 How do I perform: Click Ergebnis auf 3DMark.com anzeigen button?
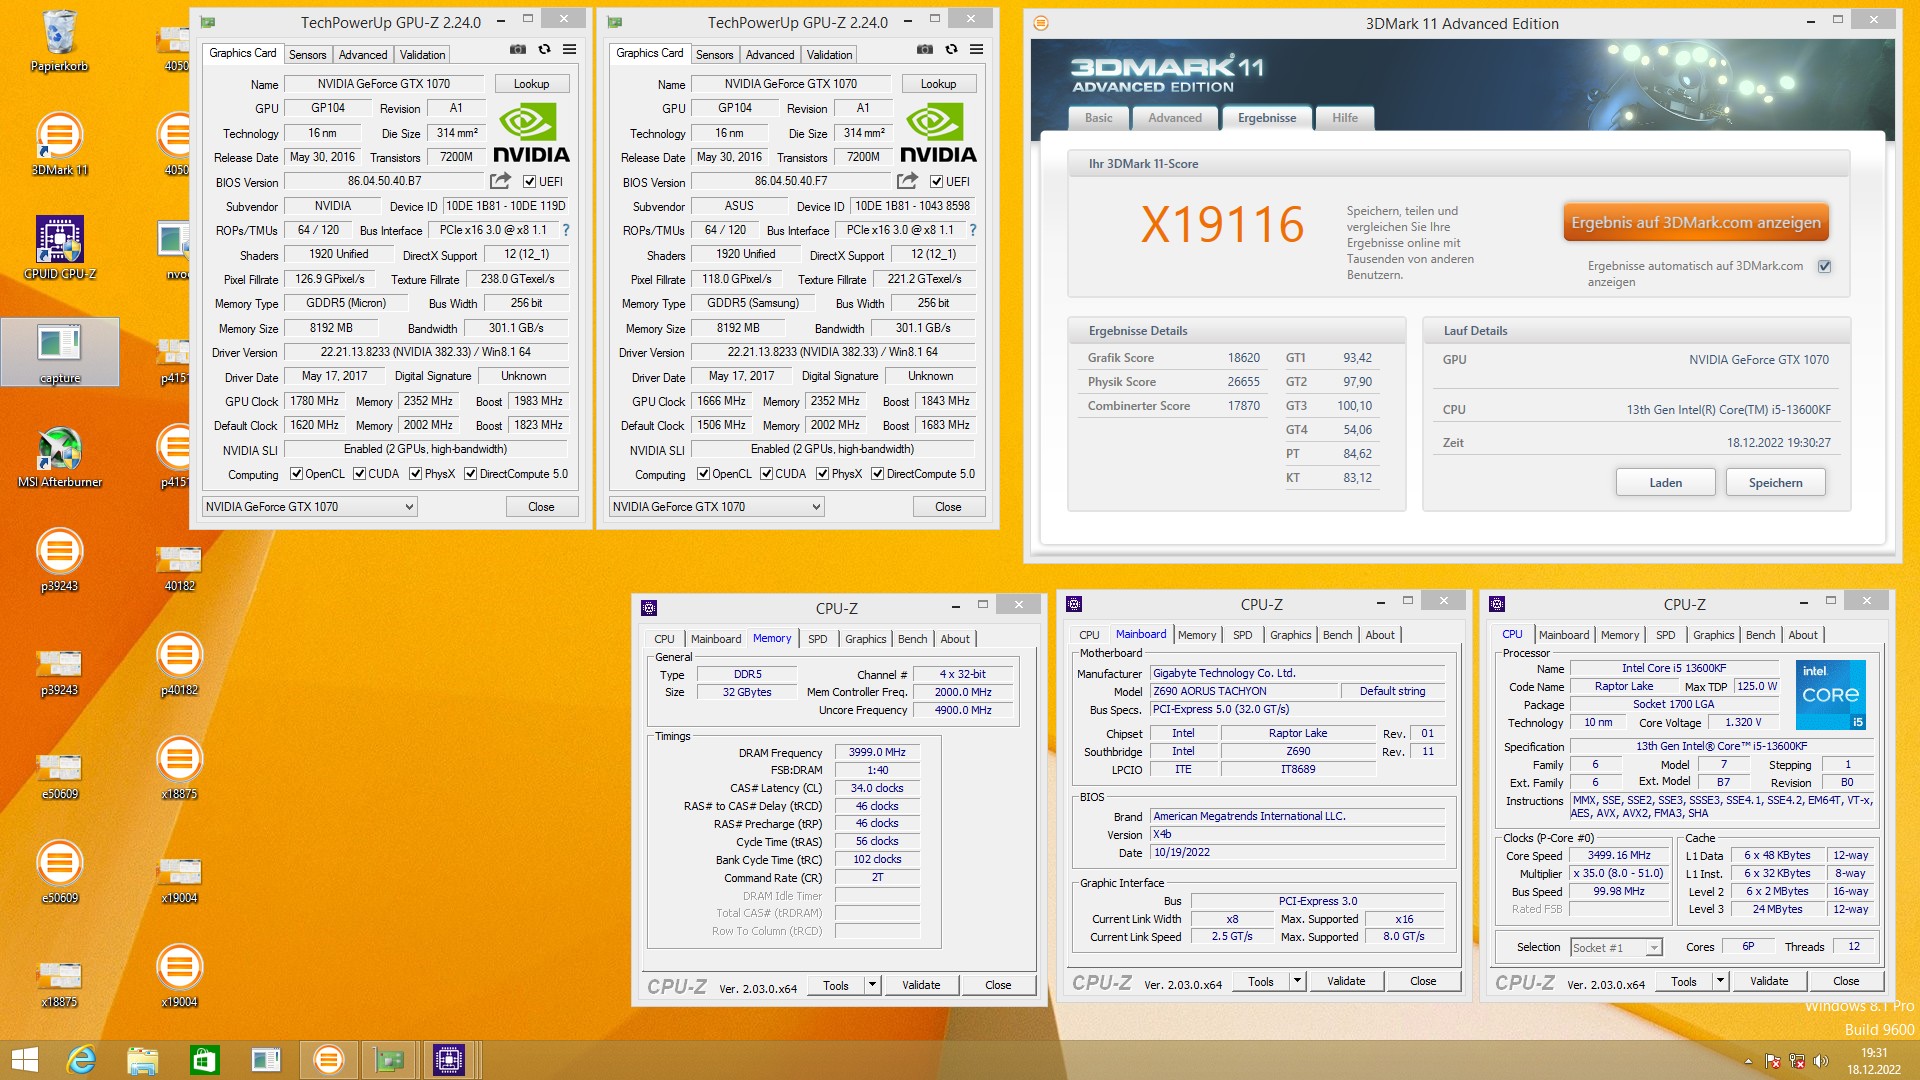pyautogui.click(x=1695, y=222)
